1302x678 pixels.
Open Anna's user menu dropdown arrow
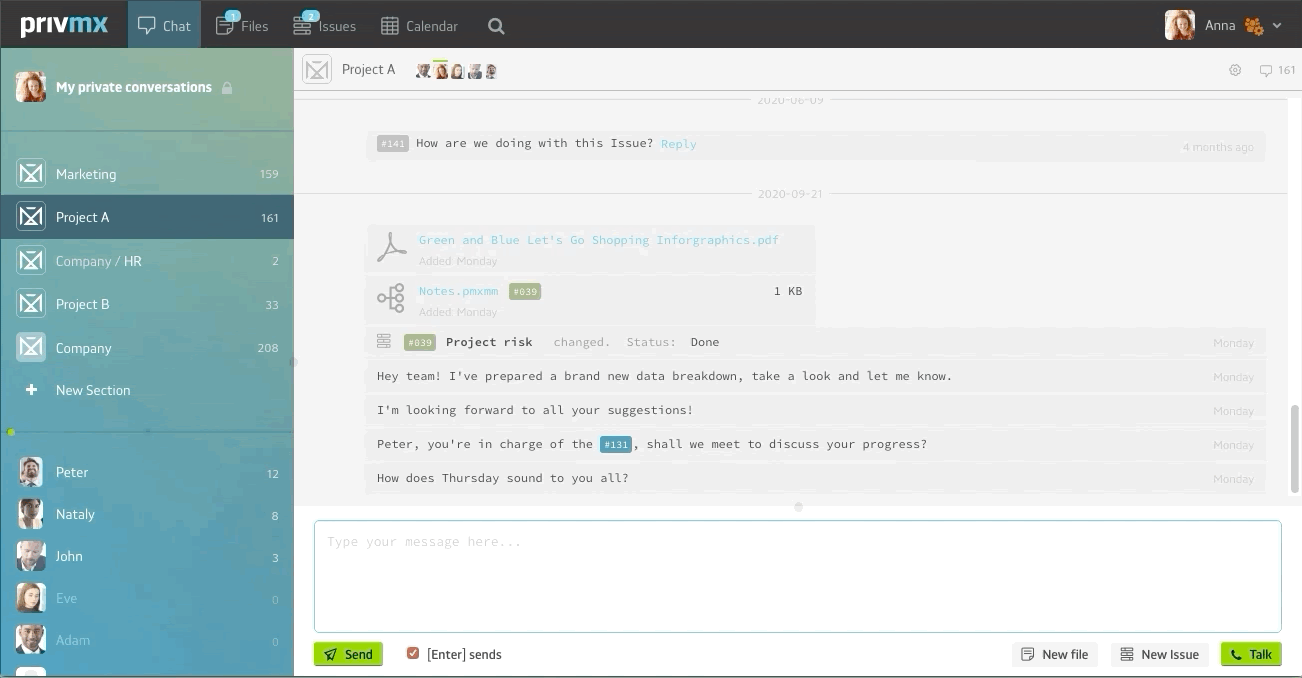tap(1277, 26)
